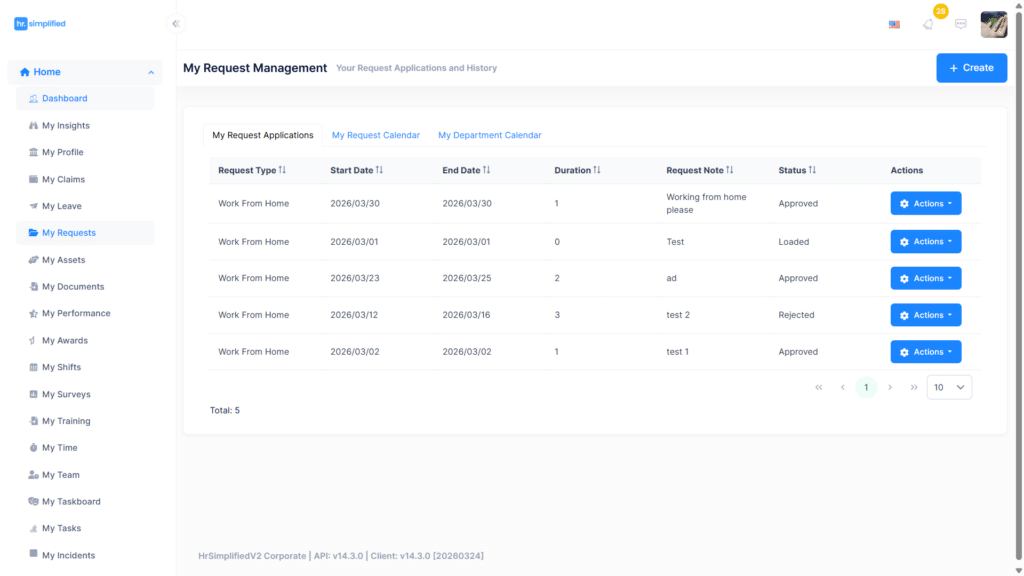This screenshot has height=576, width=1024.
Task: Click the US flag language icon
Action: point(895,24)
